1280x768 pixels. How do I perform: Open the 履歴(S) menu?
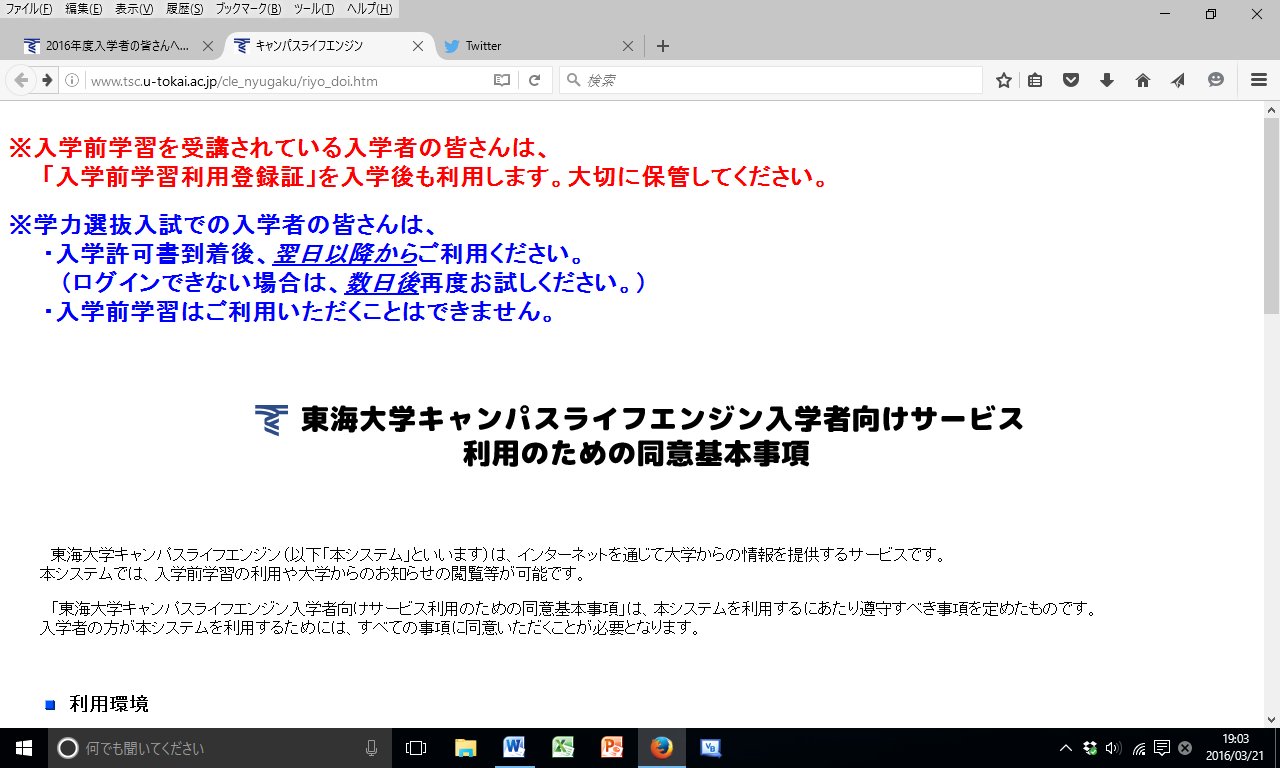tap(185, 9)
